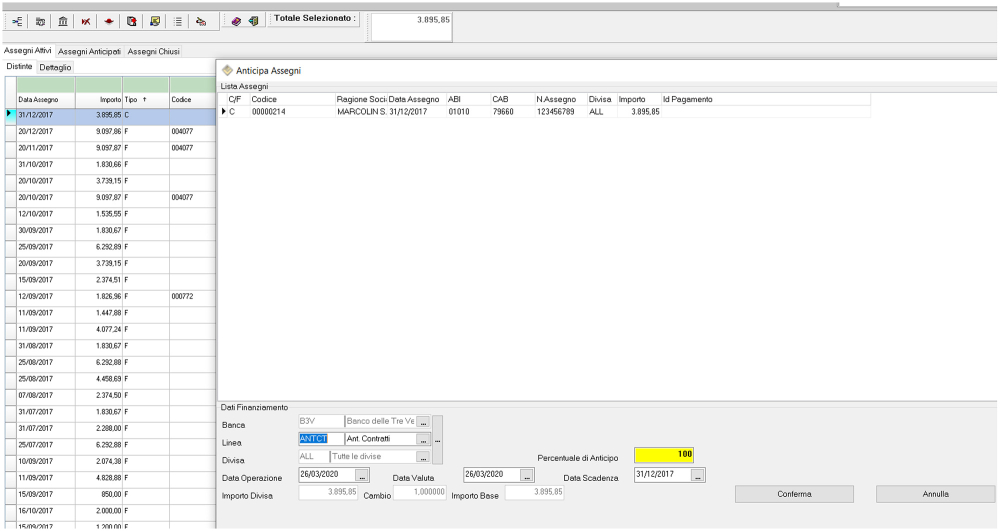
Task: Switch to the Assegni Anticipati tab
Action: point(89,51)
